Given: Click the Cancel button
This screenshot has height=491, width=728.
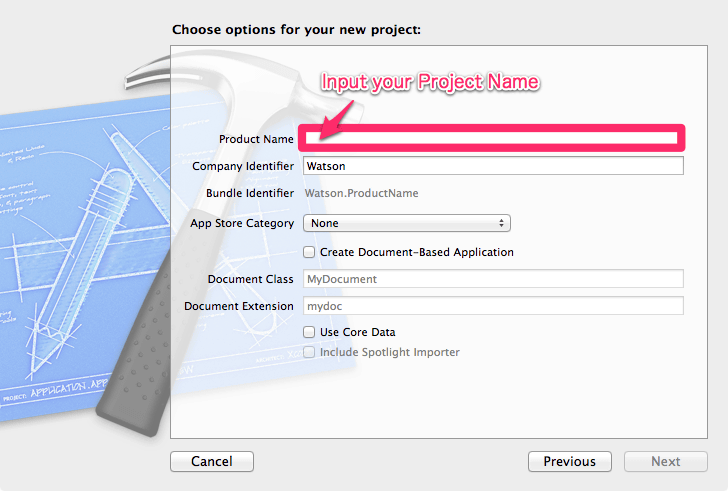Looking at the screenshot, I should tap(212, 461).
